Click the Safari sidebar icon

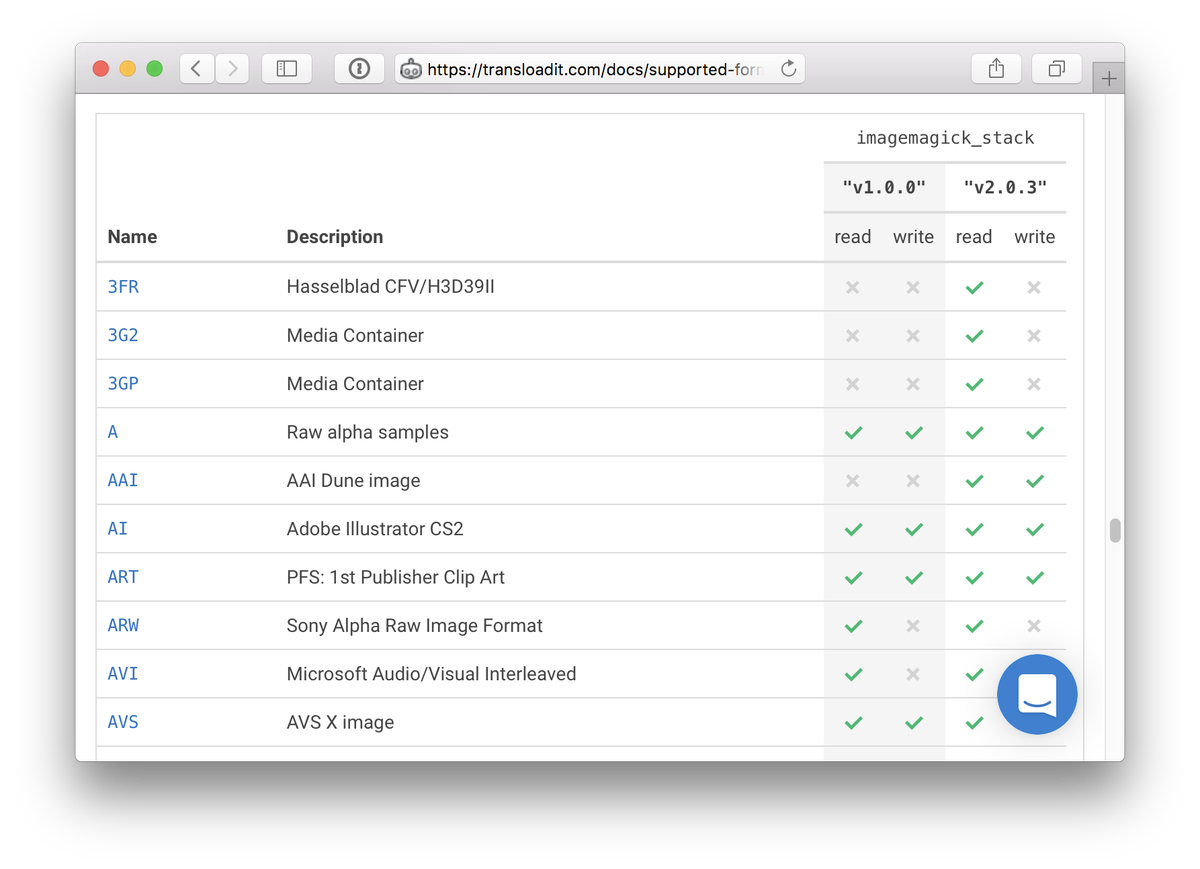click(287, 68)
